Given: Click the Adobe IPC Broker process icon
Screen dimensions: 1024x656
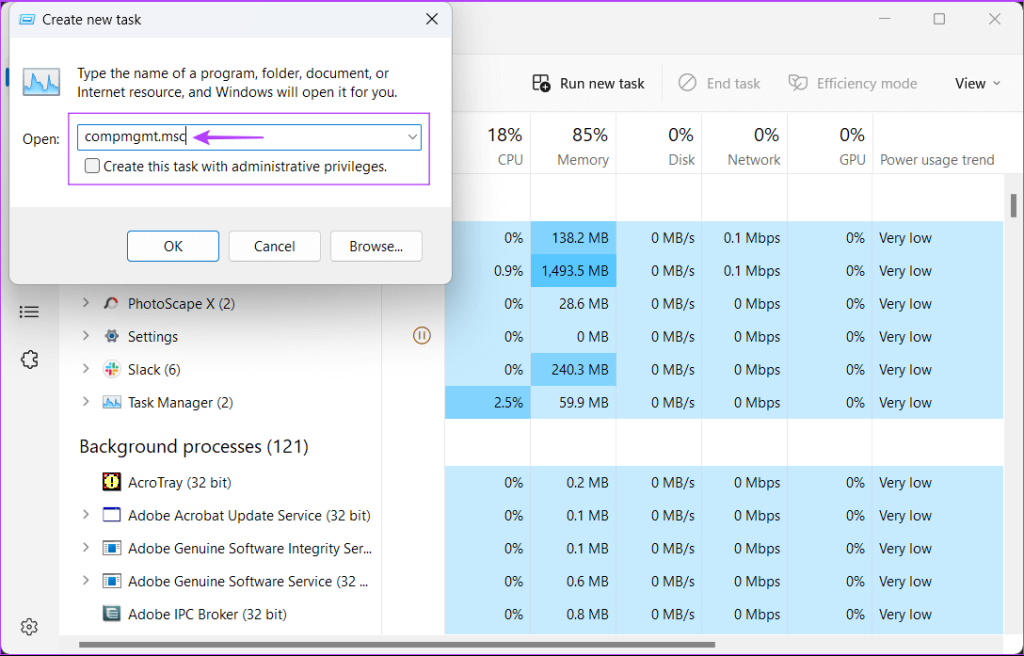Looking at the screenshot, I should [111, 614].
